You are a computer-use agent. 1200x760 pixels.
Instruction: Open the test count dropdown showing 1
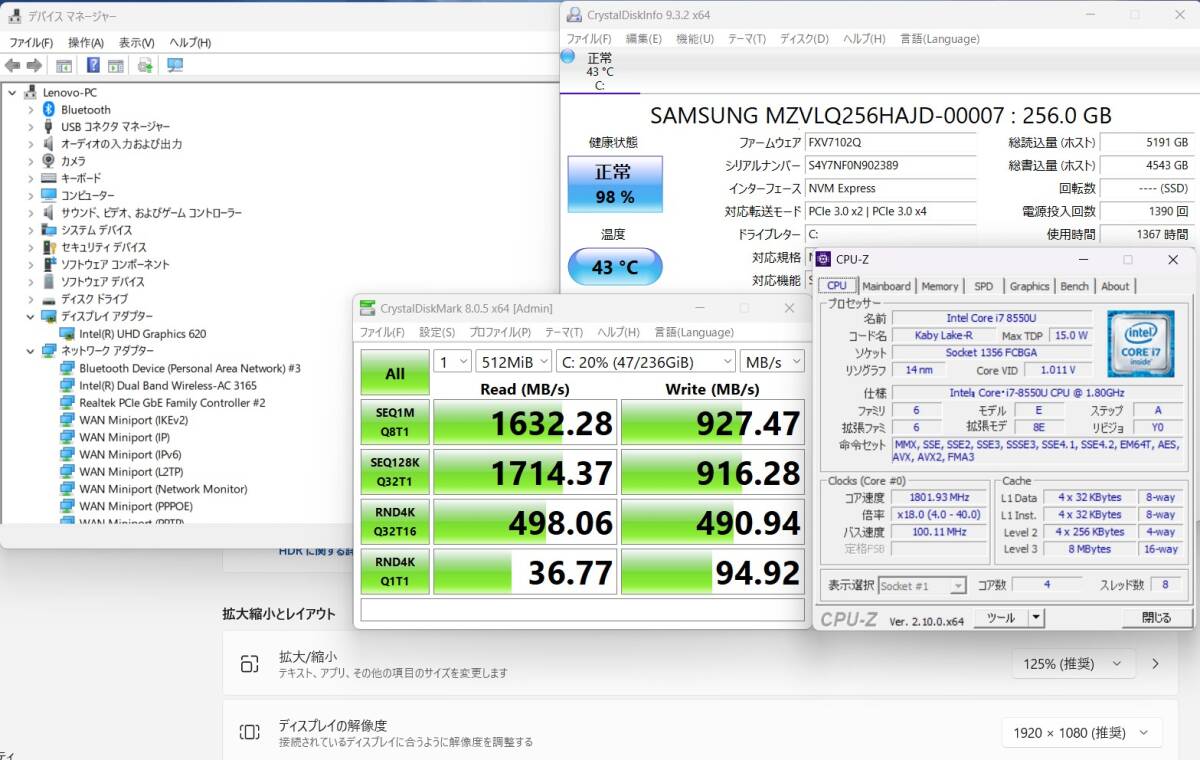[452, 361]
